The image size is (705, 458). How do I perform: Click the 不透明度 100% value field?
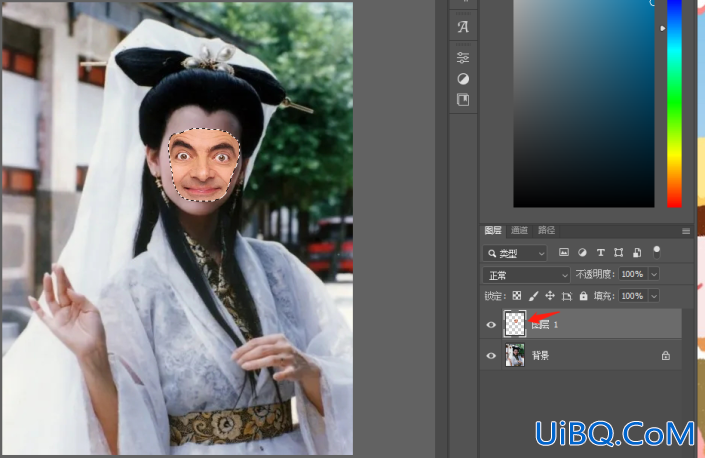[x=633, y=274]
